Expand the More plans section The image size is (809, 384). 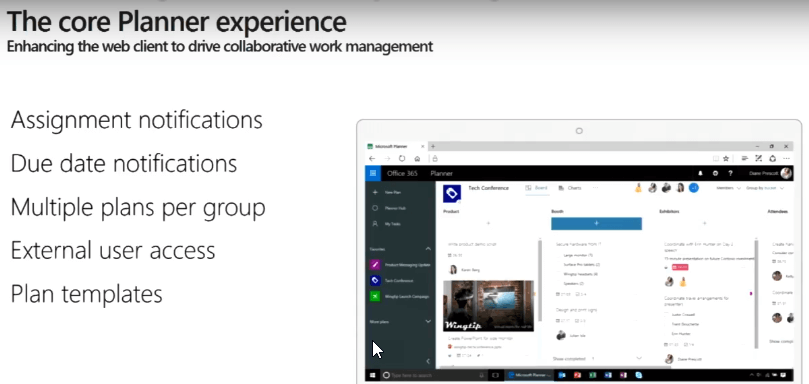point(428,322)
